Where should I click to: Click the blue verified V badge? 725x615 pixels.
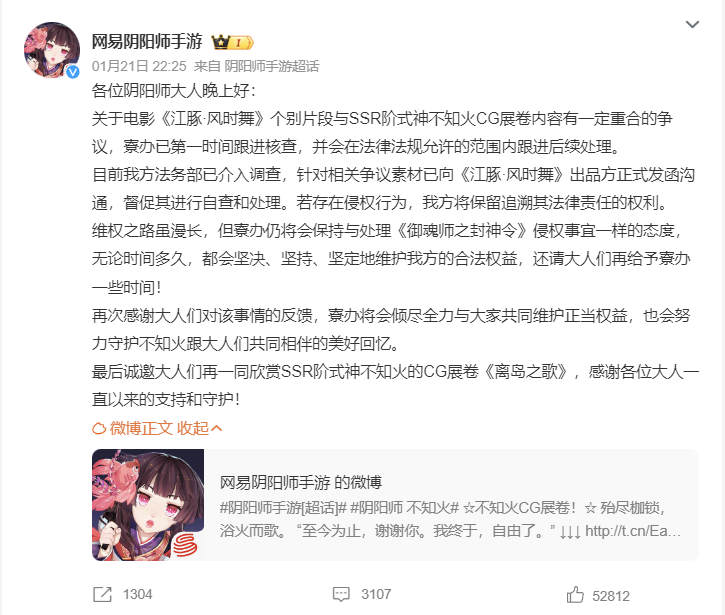pos(73,72)
